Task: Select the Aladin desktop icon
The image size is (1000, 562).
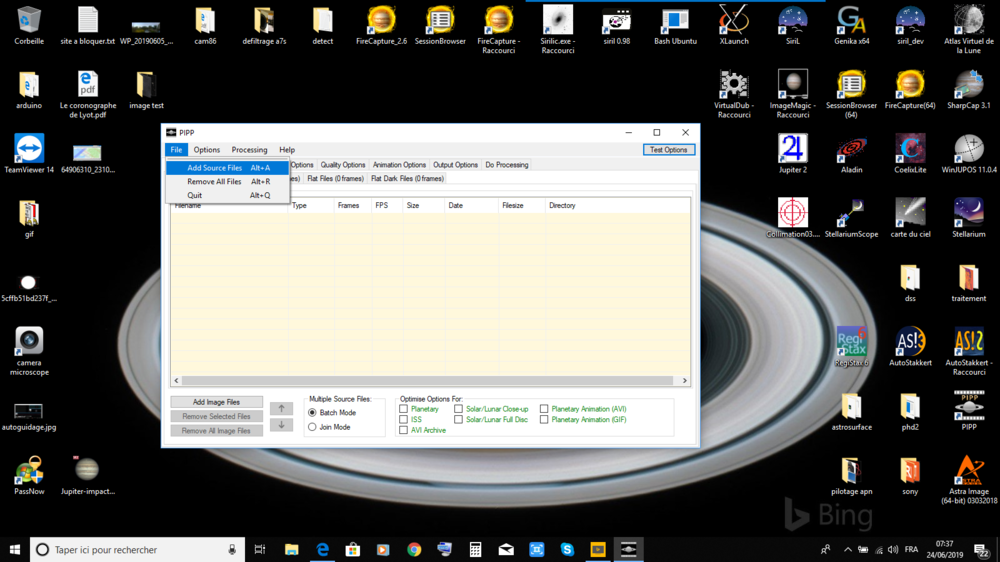Action: (x=851, y=154)
